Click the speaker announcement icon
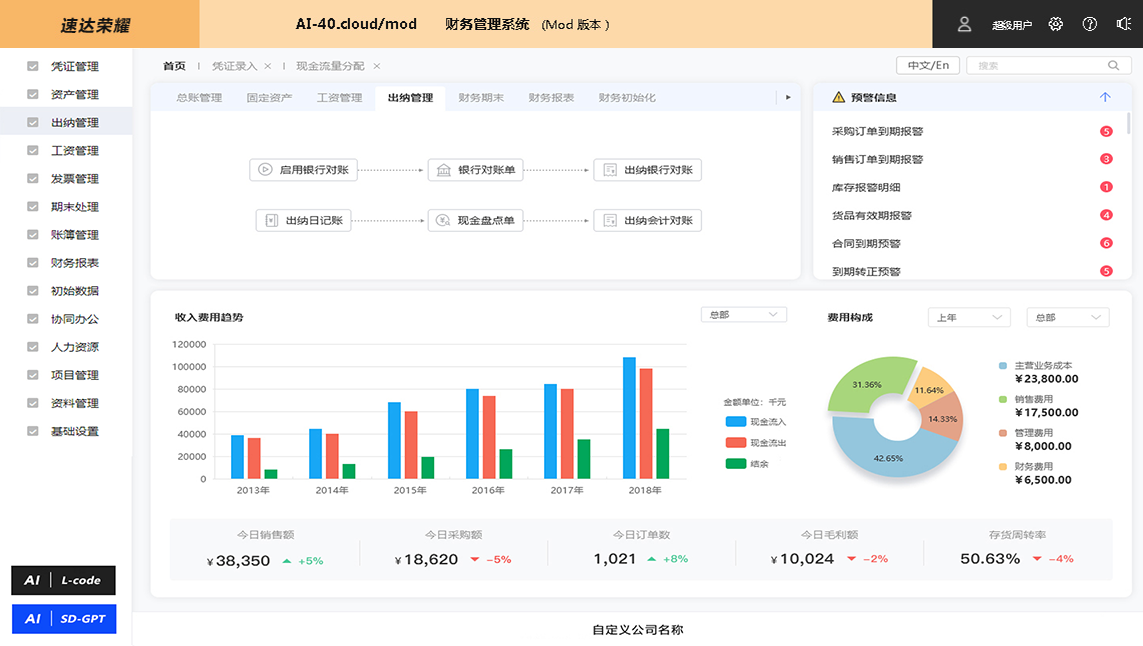This screenshot has height=646, width=1143. click(1123, 24)
